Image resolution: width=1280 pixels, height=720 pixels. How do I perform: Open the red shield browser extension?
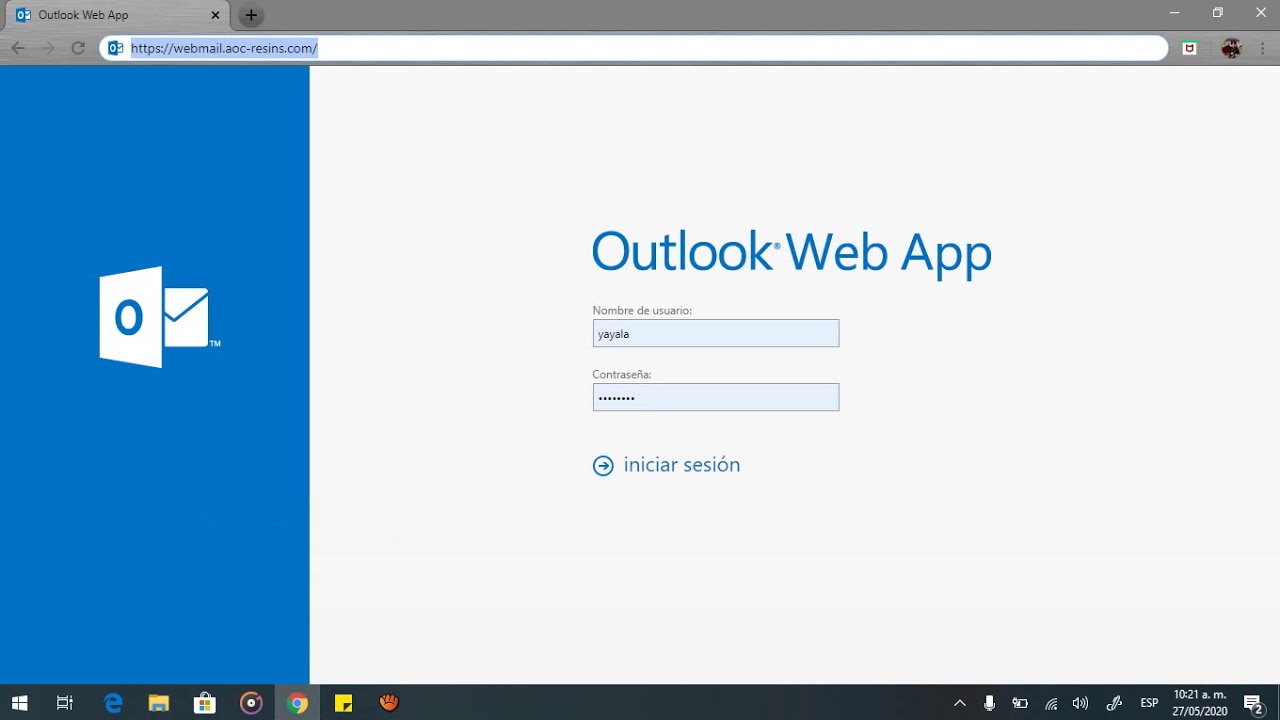tap(1189, 48)
